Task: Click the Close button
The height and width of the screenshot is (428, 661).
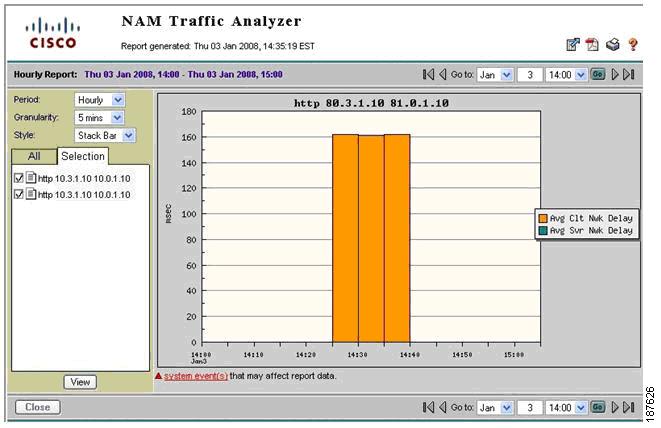Action: tap(38, 407)
